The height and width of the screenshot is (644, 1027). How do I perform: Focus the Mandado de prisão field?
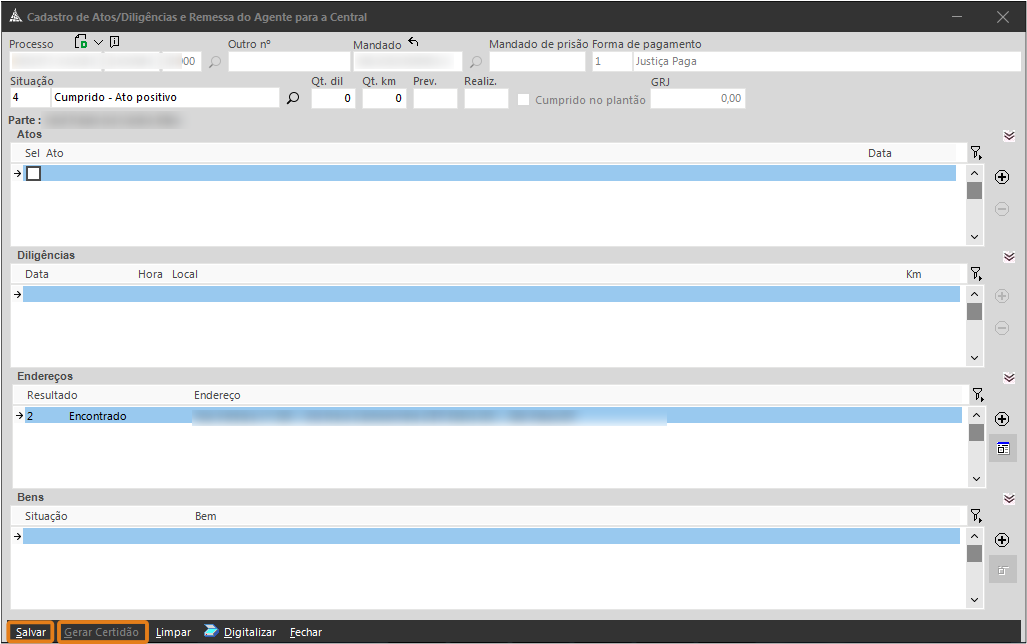[537, 62]
